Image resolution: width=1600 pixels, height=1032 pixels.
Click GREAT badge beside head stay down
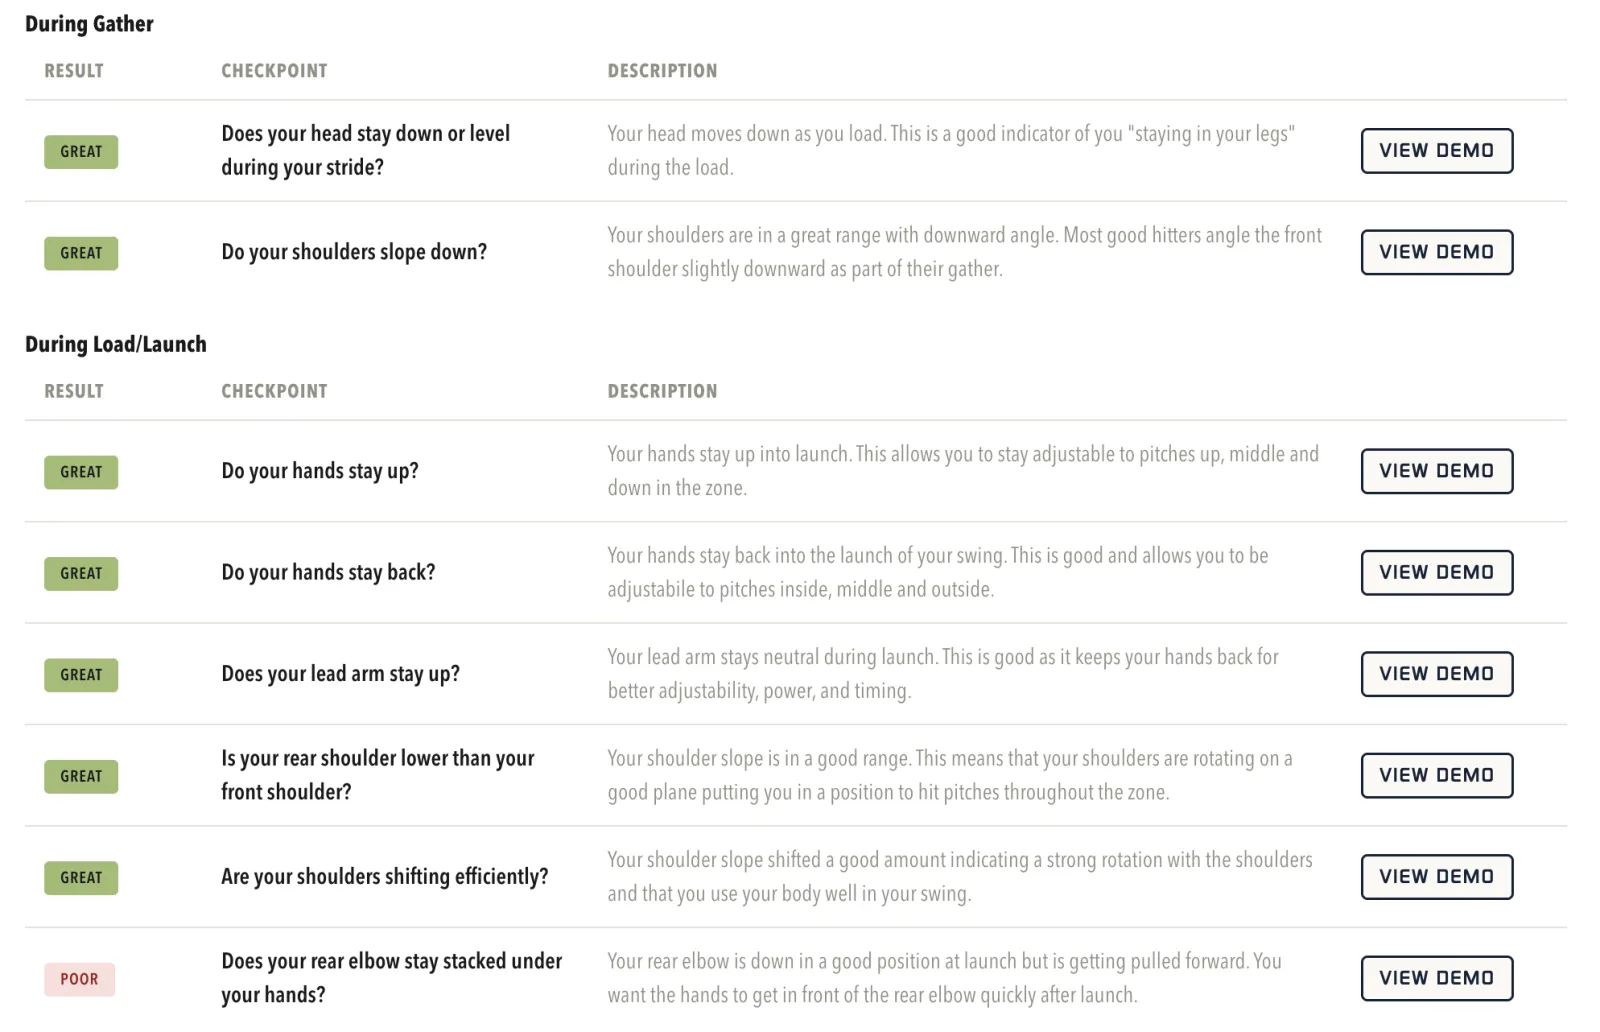(81, 152)
